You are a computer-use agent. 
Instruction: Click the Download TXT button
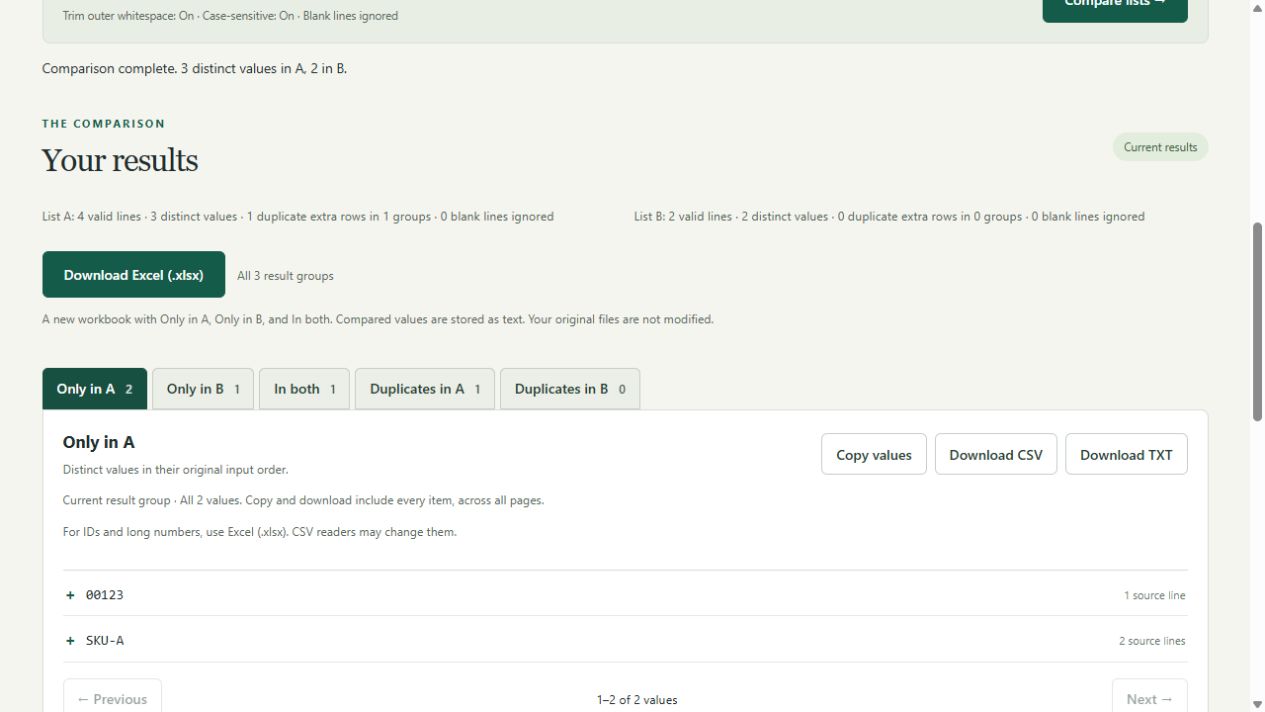coord(1126,454)
